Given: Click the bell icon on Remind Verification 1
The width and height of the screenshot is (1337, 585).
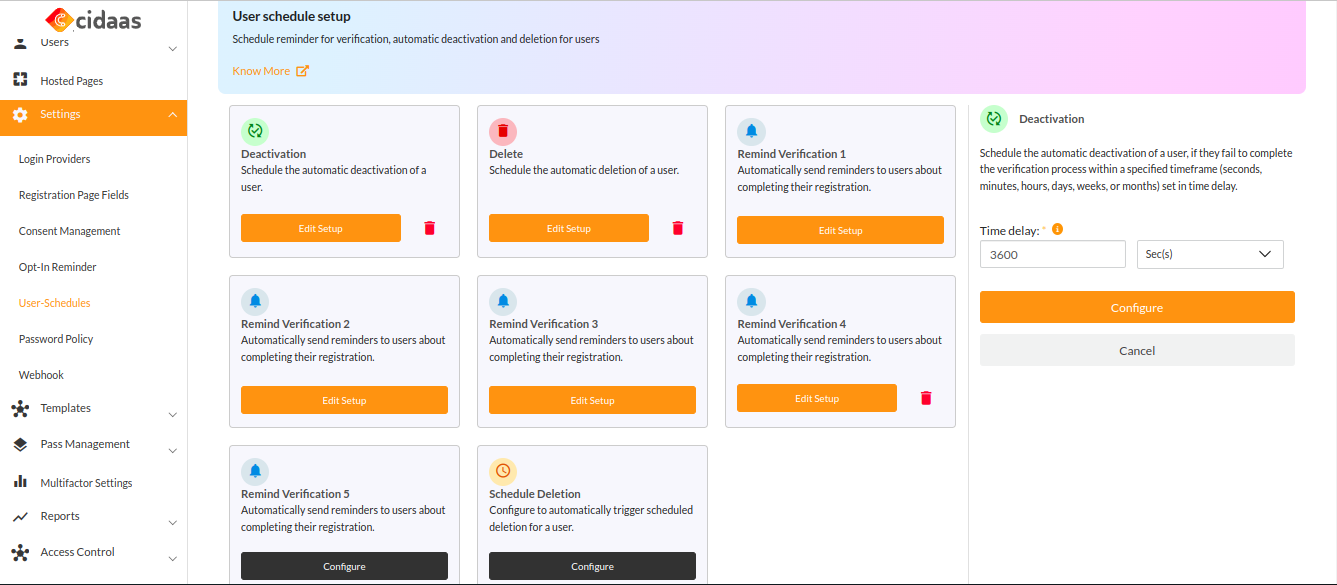Looking at the screenshot, I should (751, 131).
